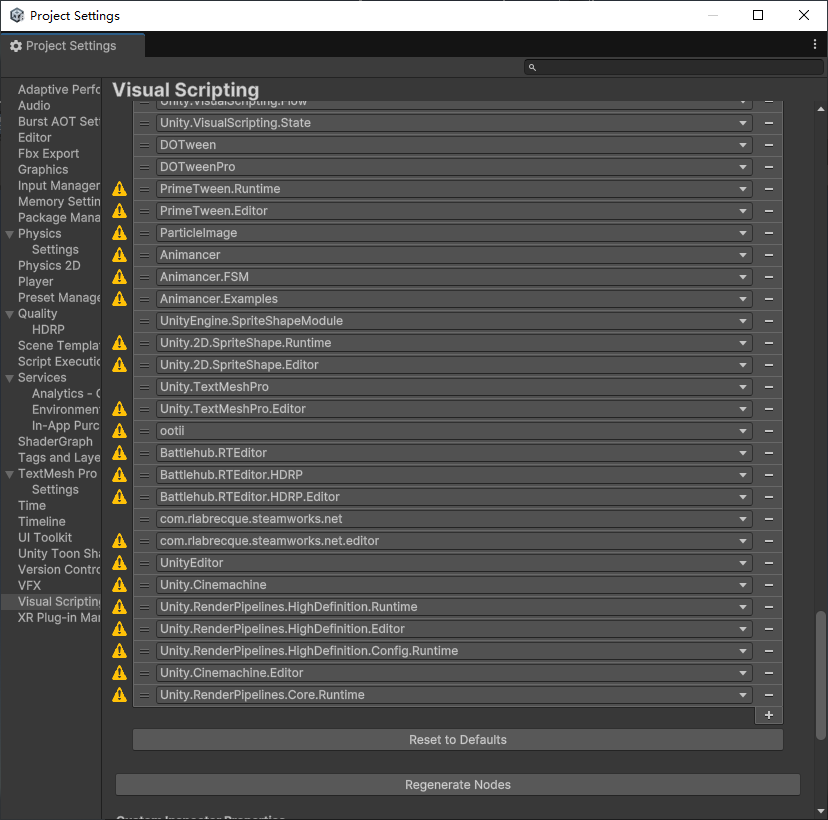Click the scroll up arrow
Viewport: 828px width, 820px height.
coord(820,109)
